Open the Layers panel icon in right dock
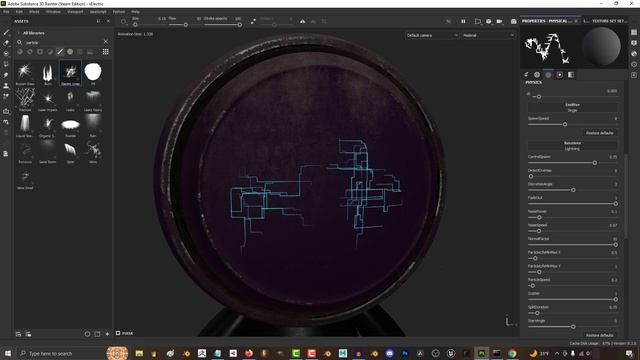640x360 pixels. pos(634,32)
